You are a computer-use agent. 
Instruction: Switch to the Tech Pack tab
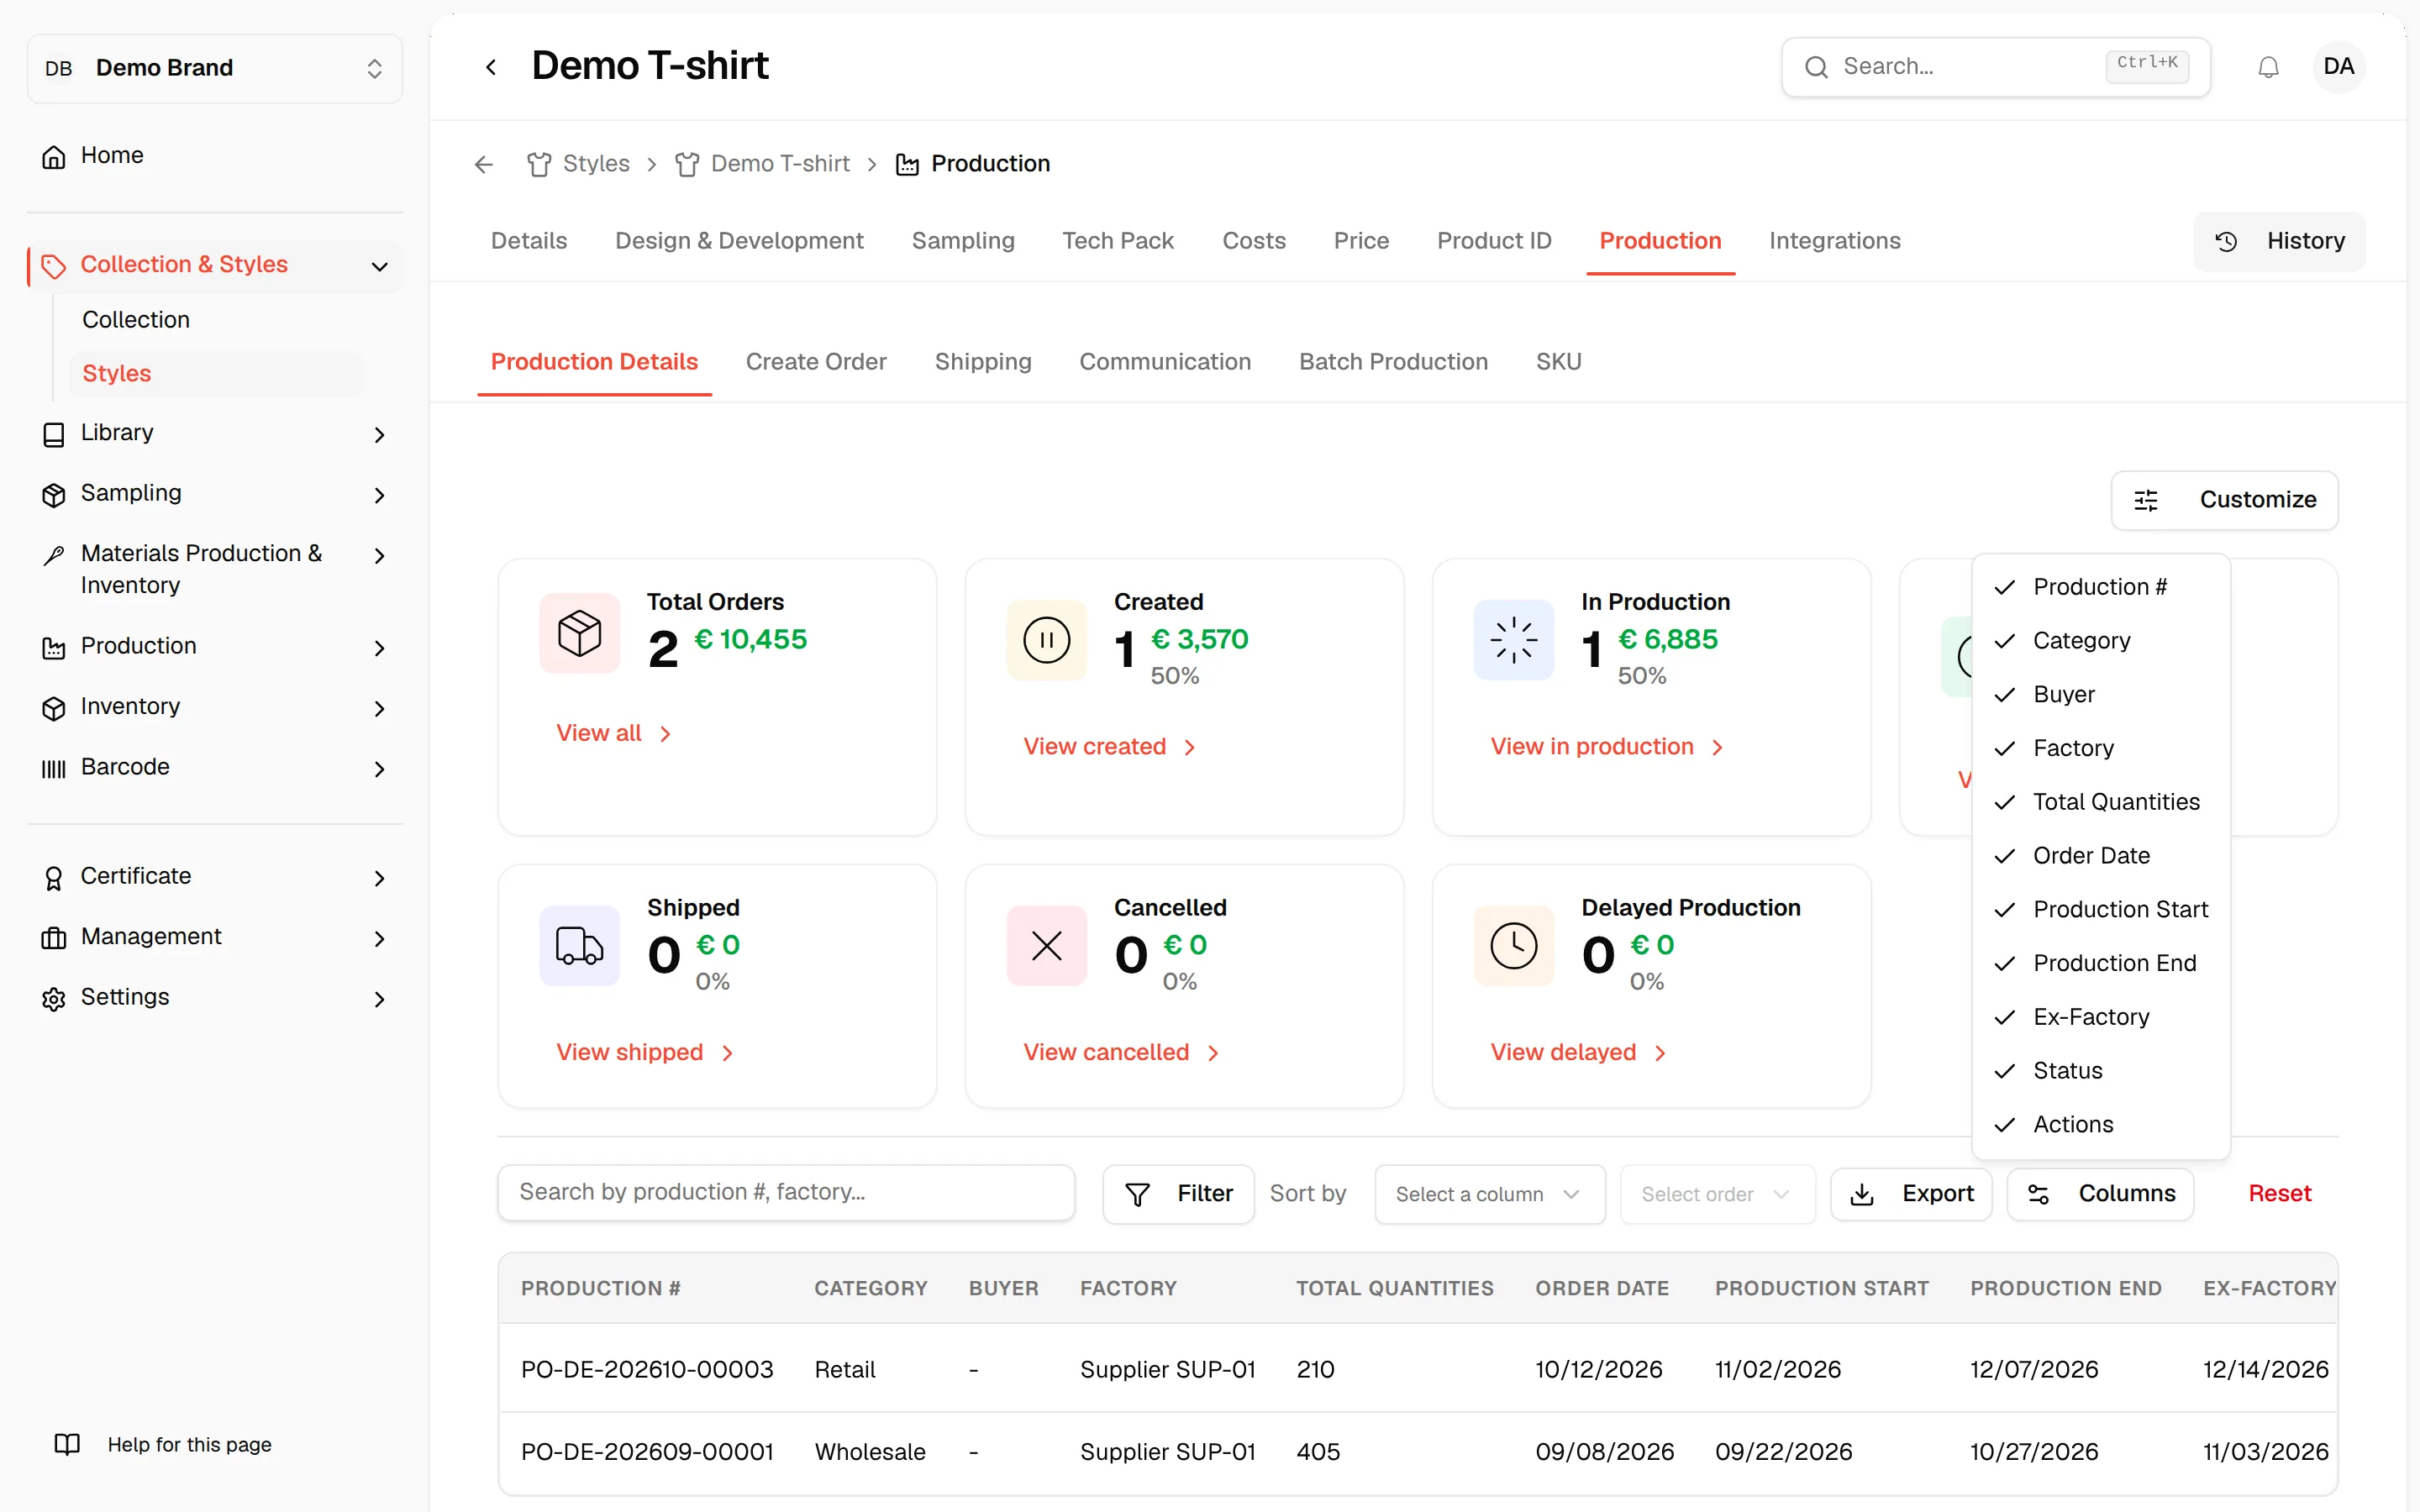click(x=1118, y=241)
